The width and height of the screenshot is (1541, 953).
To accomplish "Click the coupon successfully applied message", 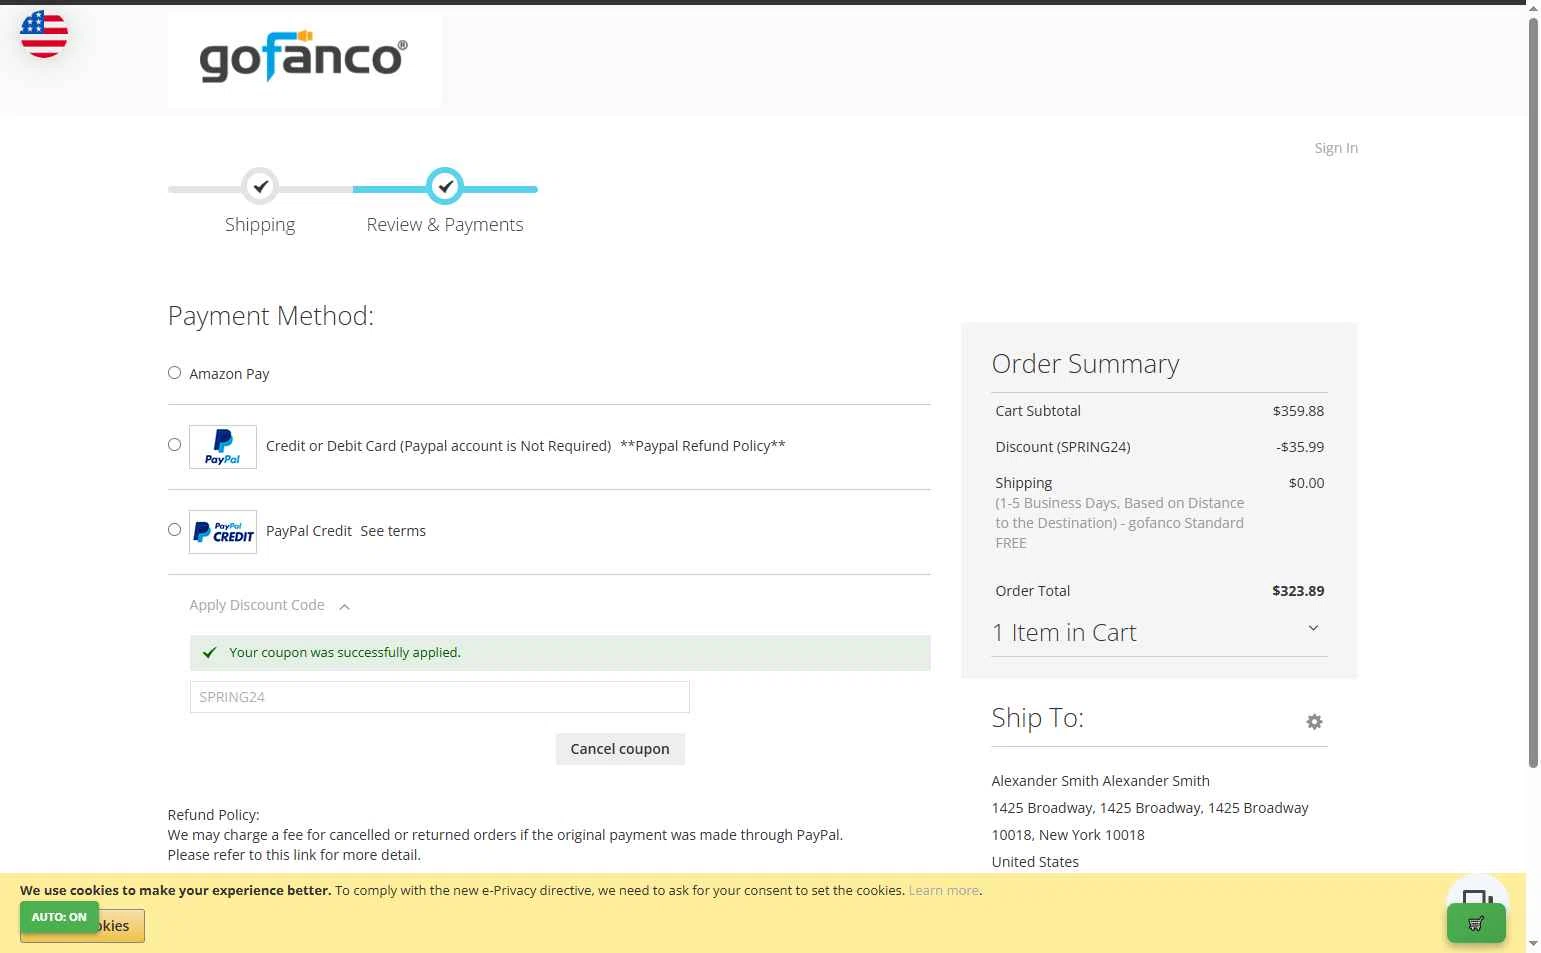I will click(x=560, y=653).
